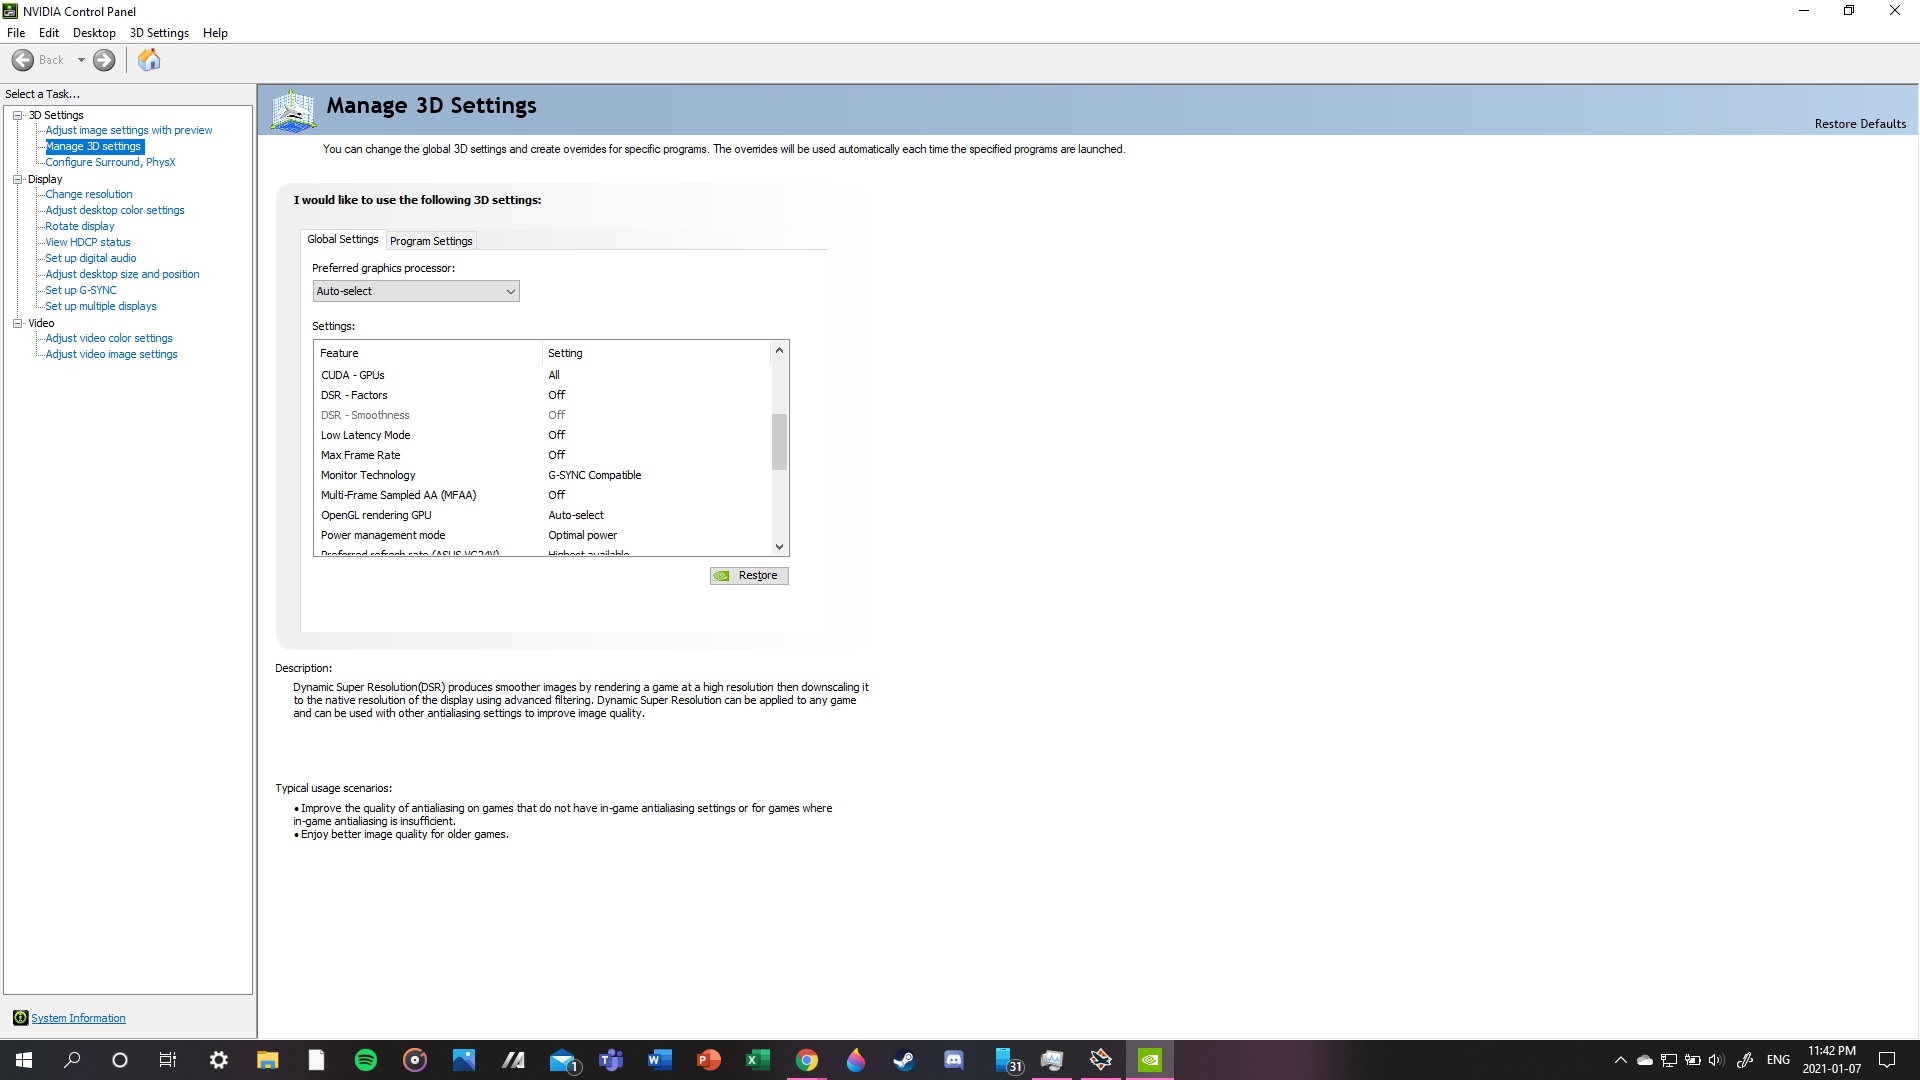The height and width of the screenshot is (1080, 1920).
Task: Open Rotate display task
Action: coord(80,226)
